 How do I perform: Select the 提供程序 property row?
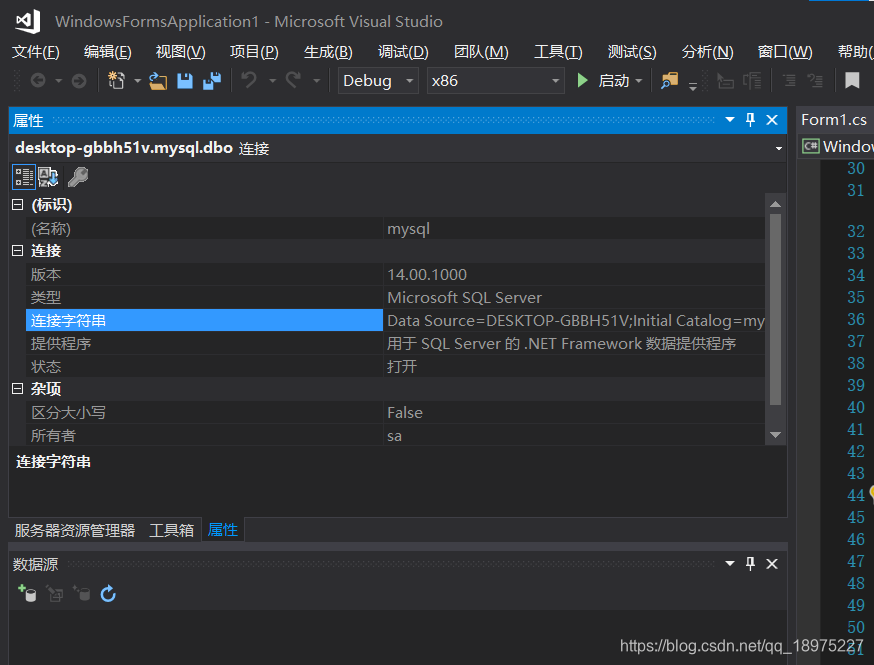pos(395,343)
